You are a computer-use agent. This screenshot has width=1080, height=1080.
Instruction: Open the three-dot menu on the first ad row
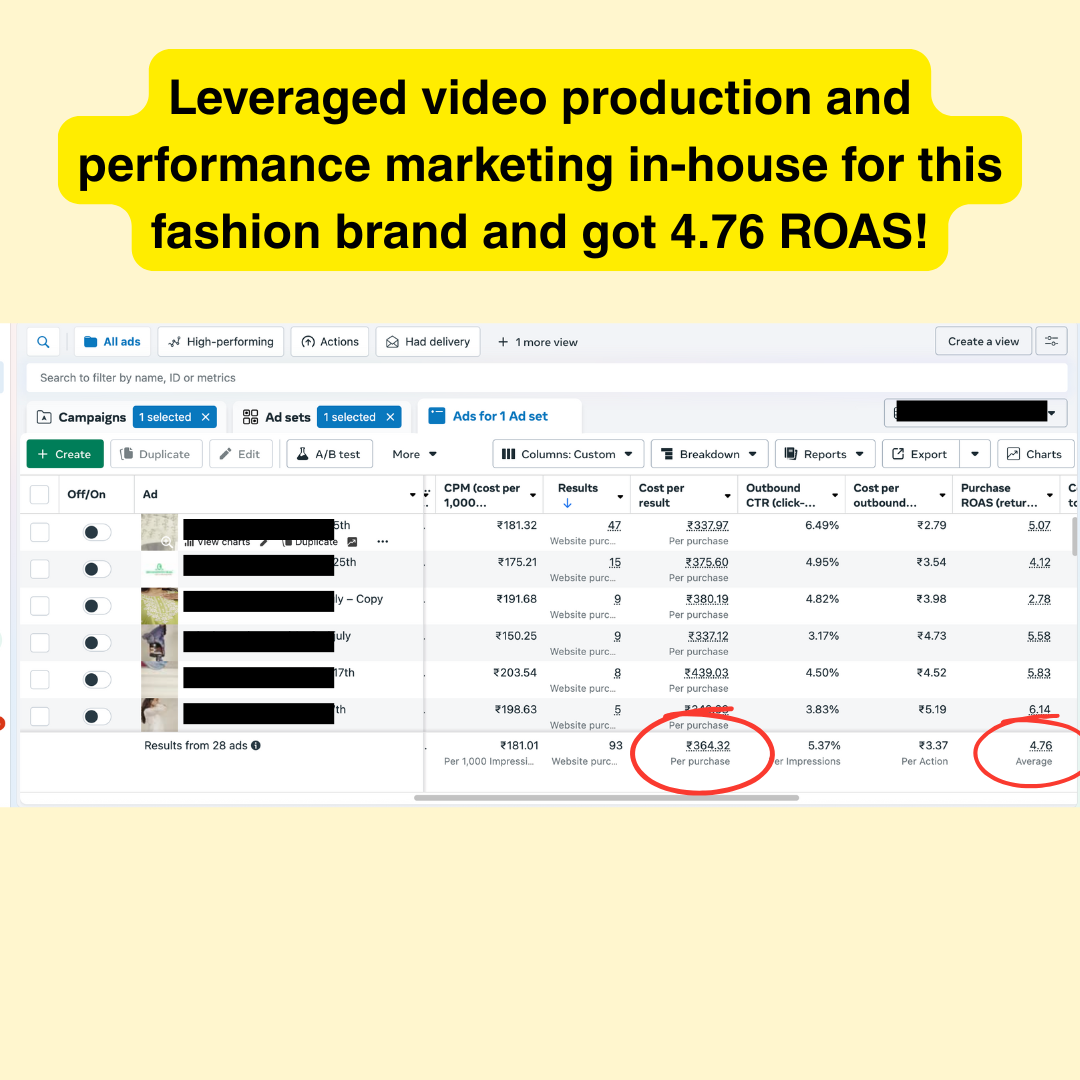coord(383,541)
